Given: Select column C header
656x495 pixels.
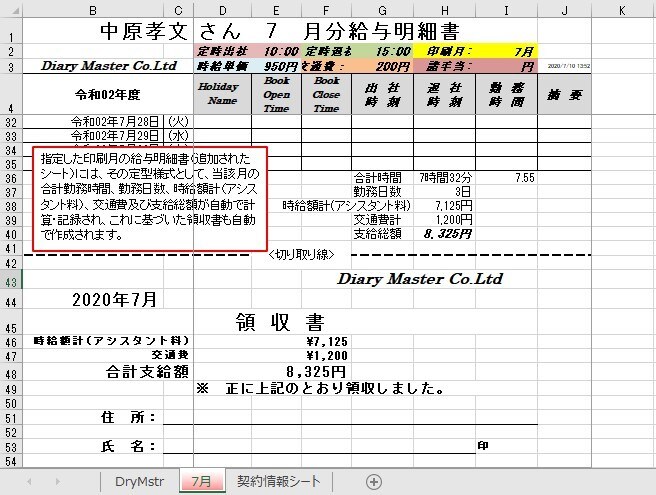Looking at the screenshot, I should 178,10.
